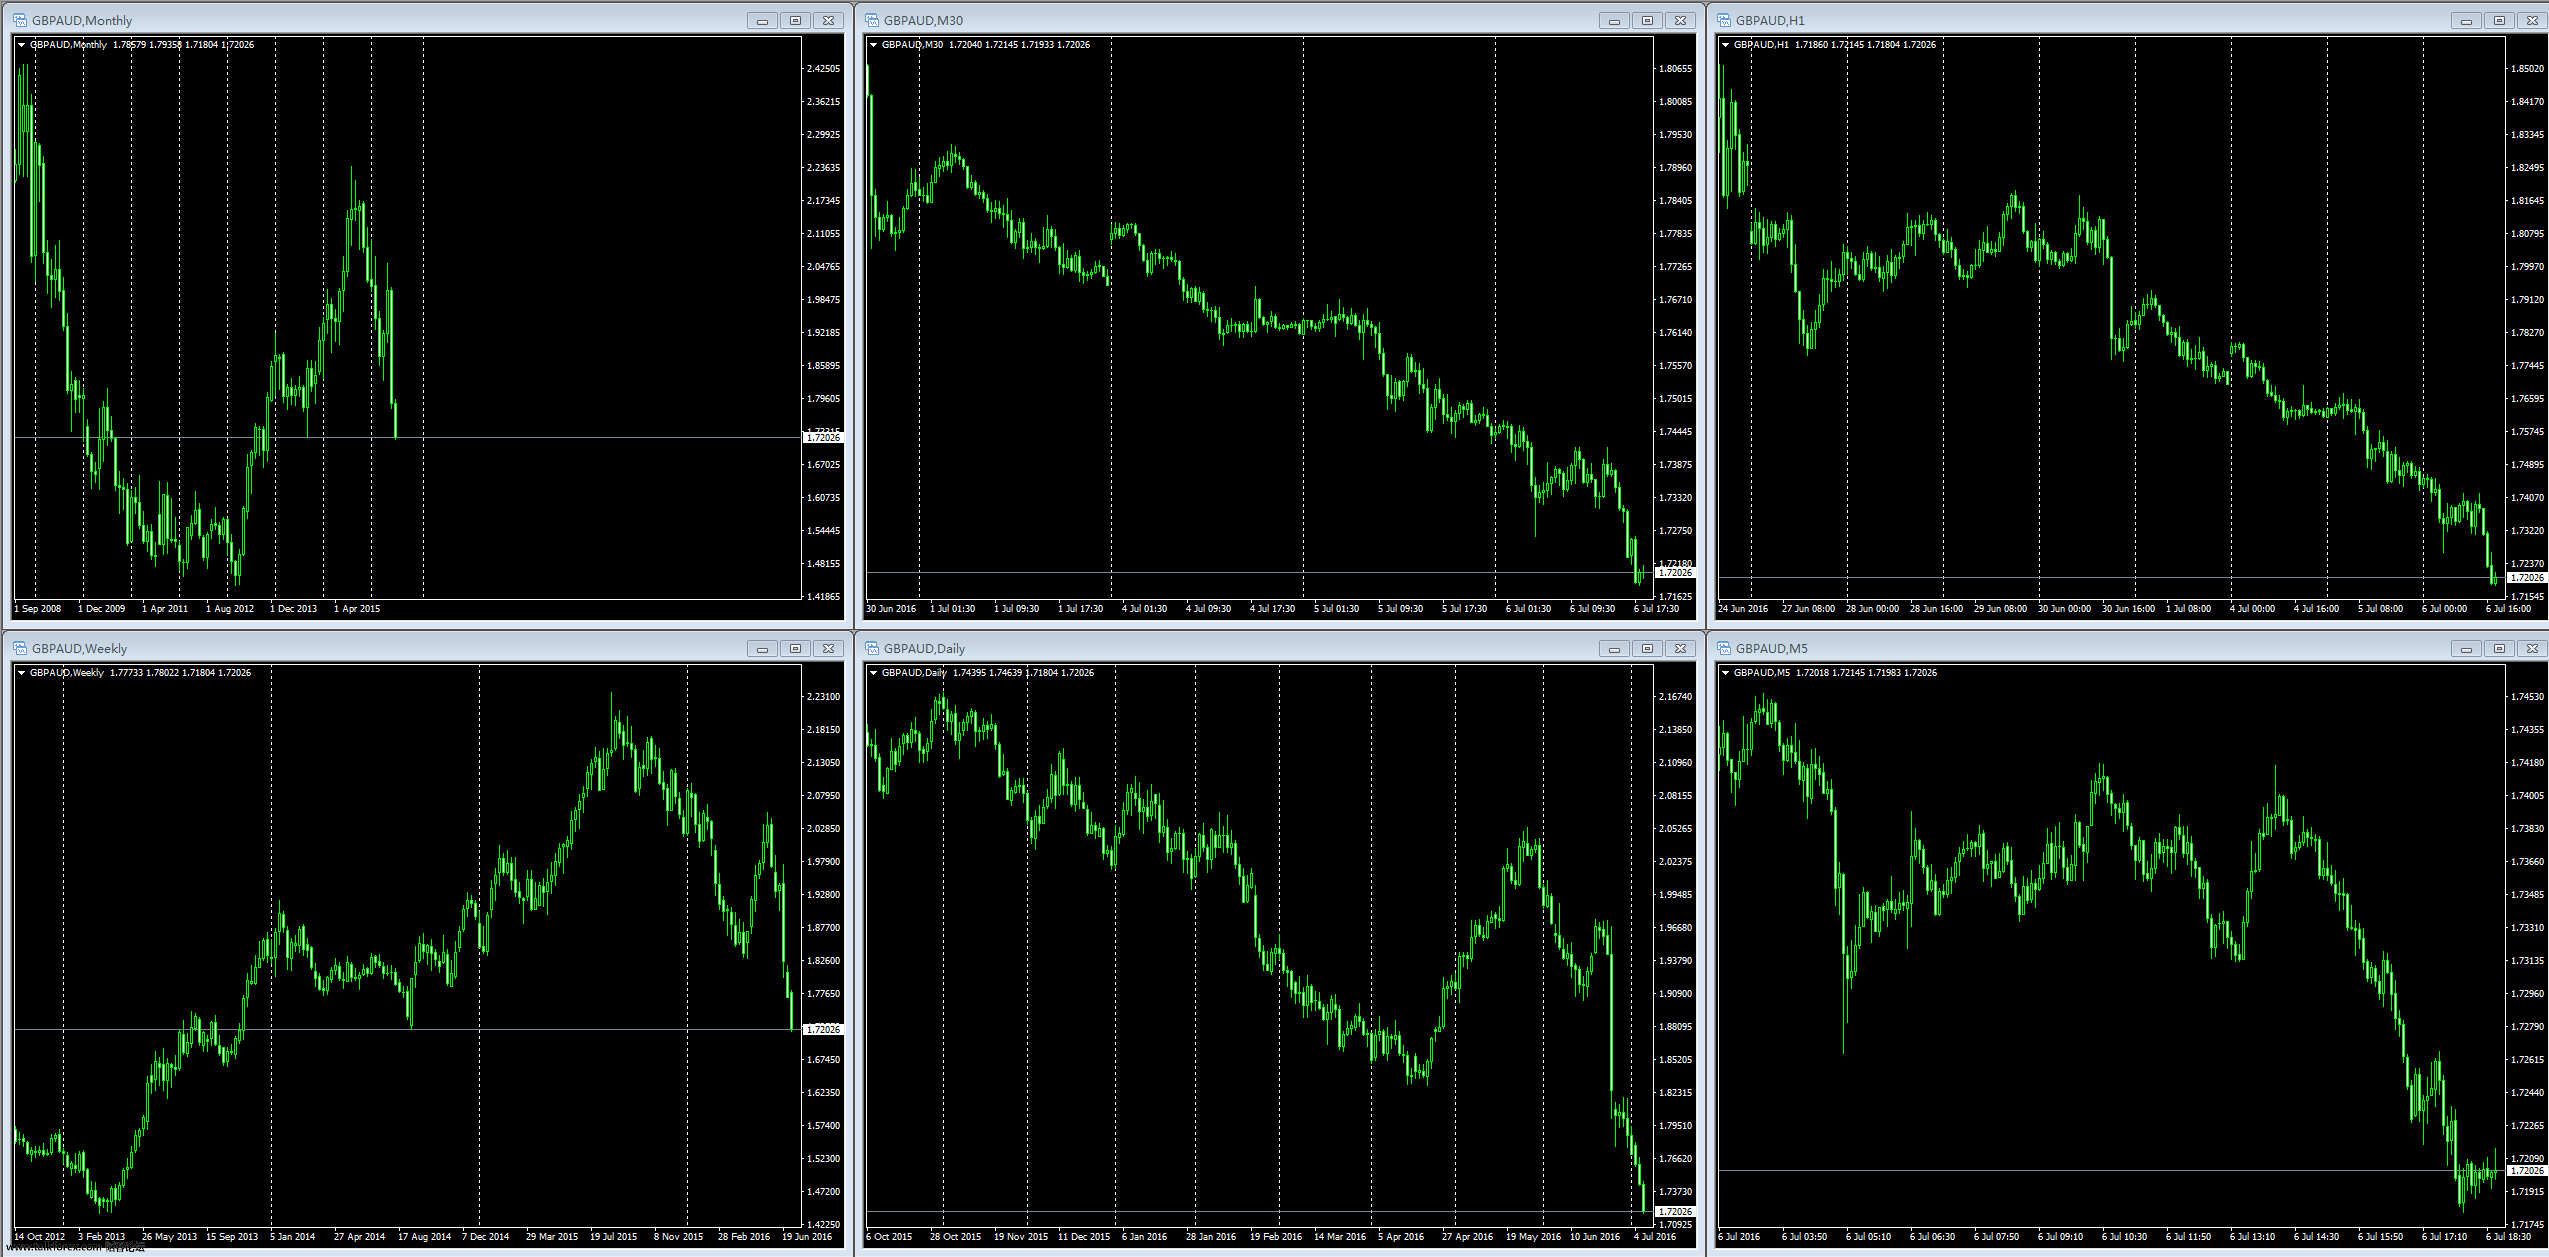Click the GBPAUD,Monthly window chart icon

(20, 20)
